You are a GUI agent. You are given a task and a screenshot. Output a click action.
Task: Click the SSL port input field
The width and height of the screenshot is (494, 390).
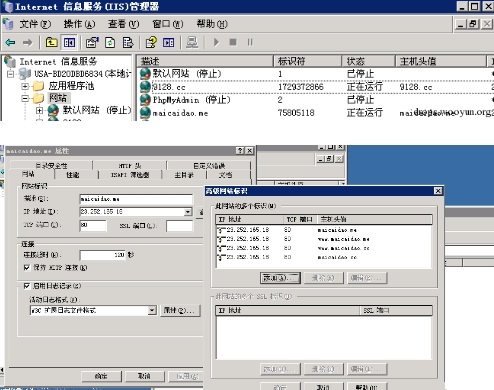pos(179,226)
